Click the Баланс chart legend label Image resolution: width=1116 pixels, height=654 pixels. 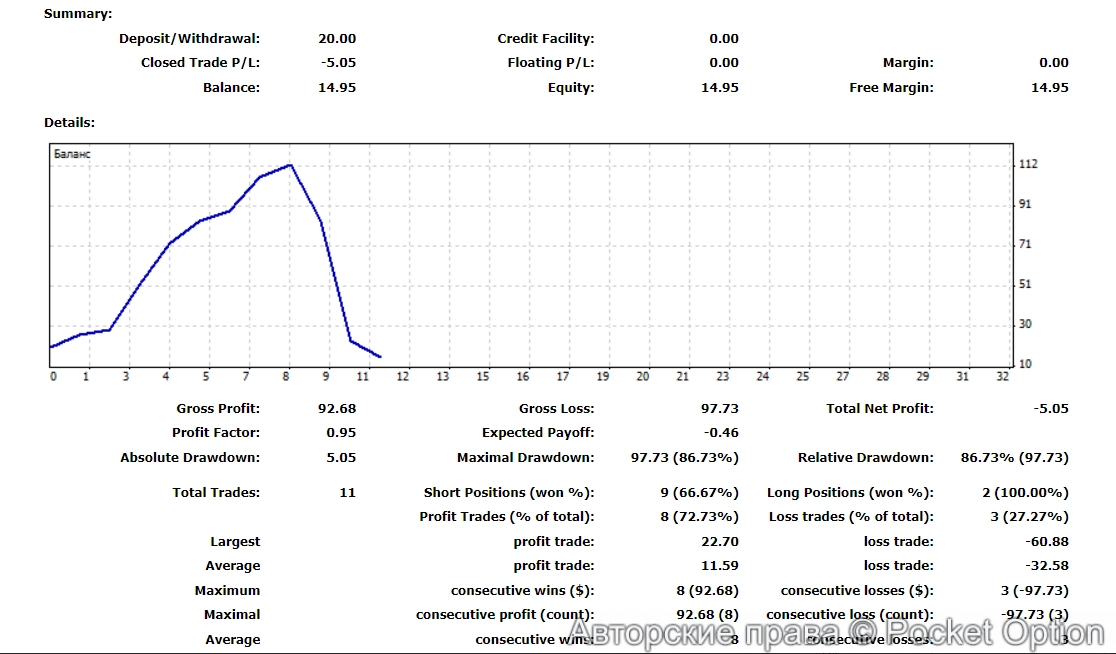click(72, 154)
